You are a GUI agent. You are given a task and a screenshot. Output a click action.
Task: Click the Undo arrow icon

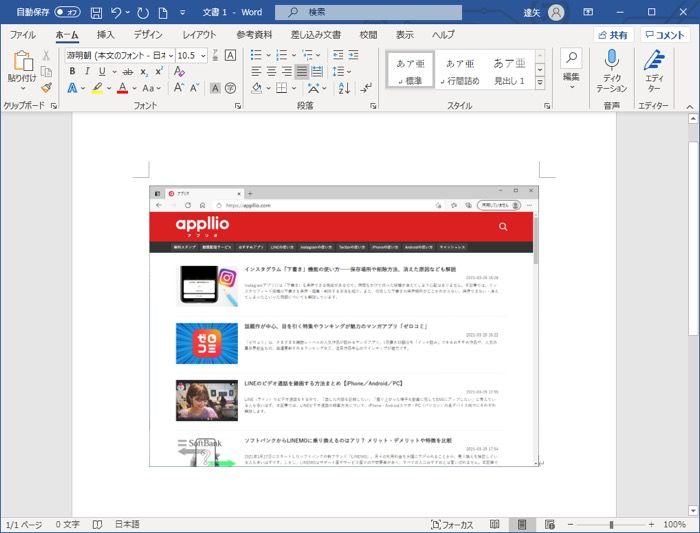[116, 12]
